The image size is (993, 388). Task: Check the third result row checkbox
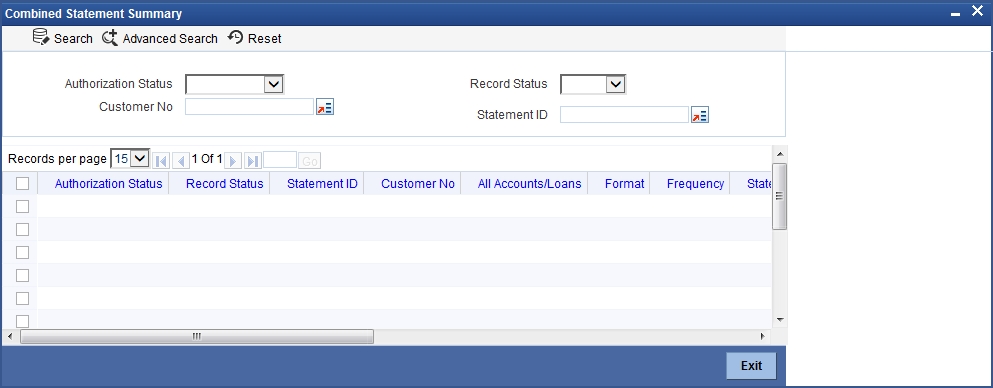[x=23, y=253]
